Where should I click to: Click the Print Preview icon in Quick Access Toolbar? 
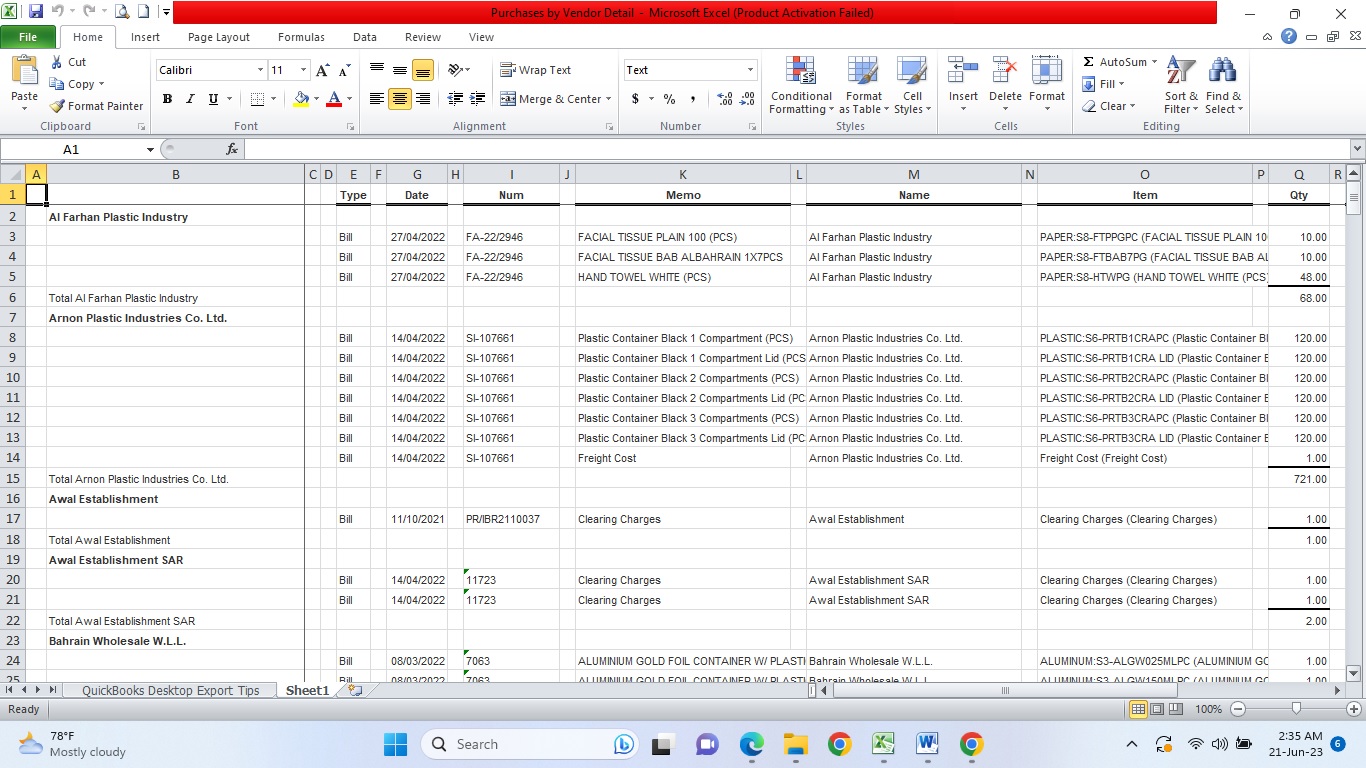pyautogui.click(x=122, y=13)
